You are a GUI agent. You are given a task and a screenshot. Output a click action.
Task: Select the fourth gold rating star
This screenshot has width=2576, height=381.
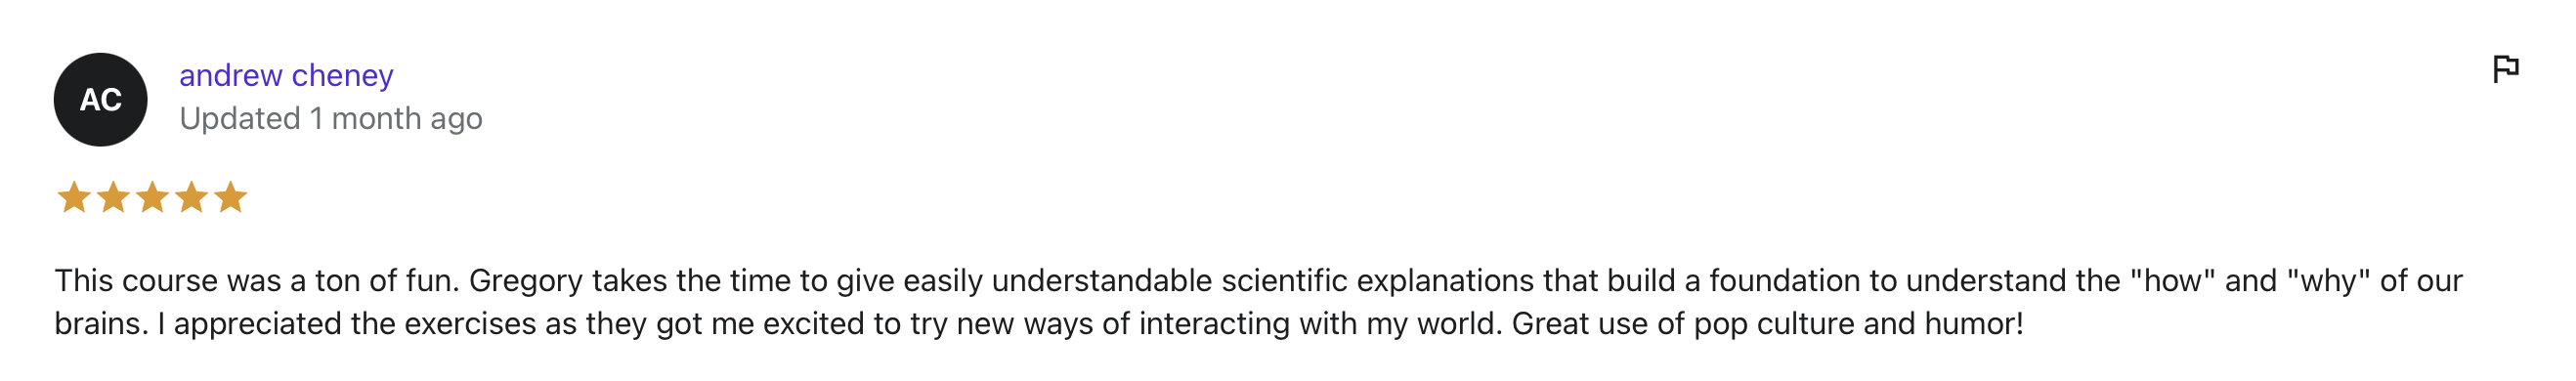pyautogui.click(x=191, y=197)
